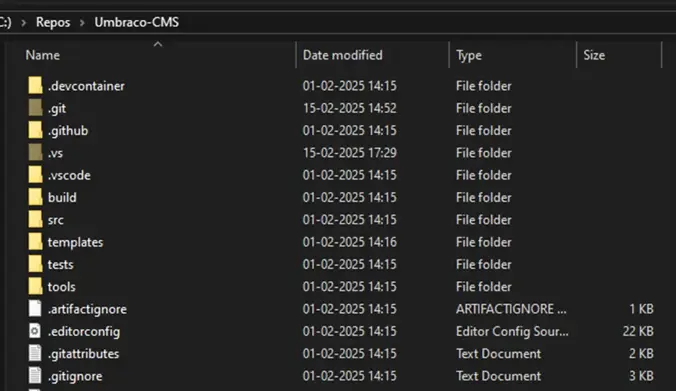Select the .vs hidden folder icon

click(x=35, y=153)
